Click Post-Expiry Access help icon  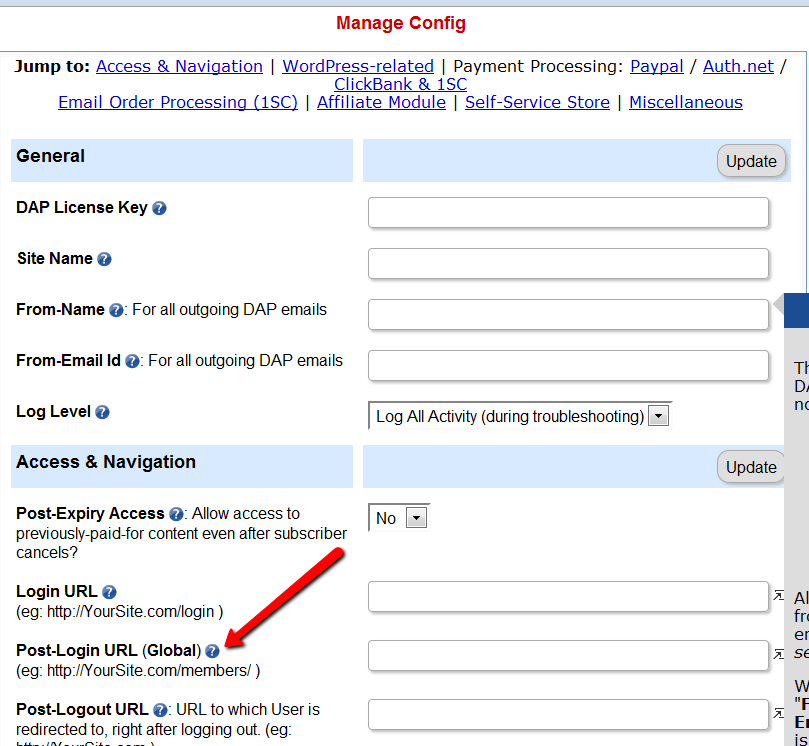[176, 514]
